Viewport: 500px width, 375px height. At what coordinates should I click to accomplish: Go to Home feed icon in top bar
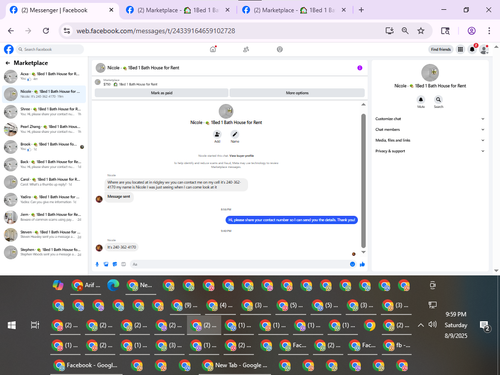(213, 49)
